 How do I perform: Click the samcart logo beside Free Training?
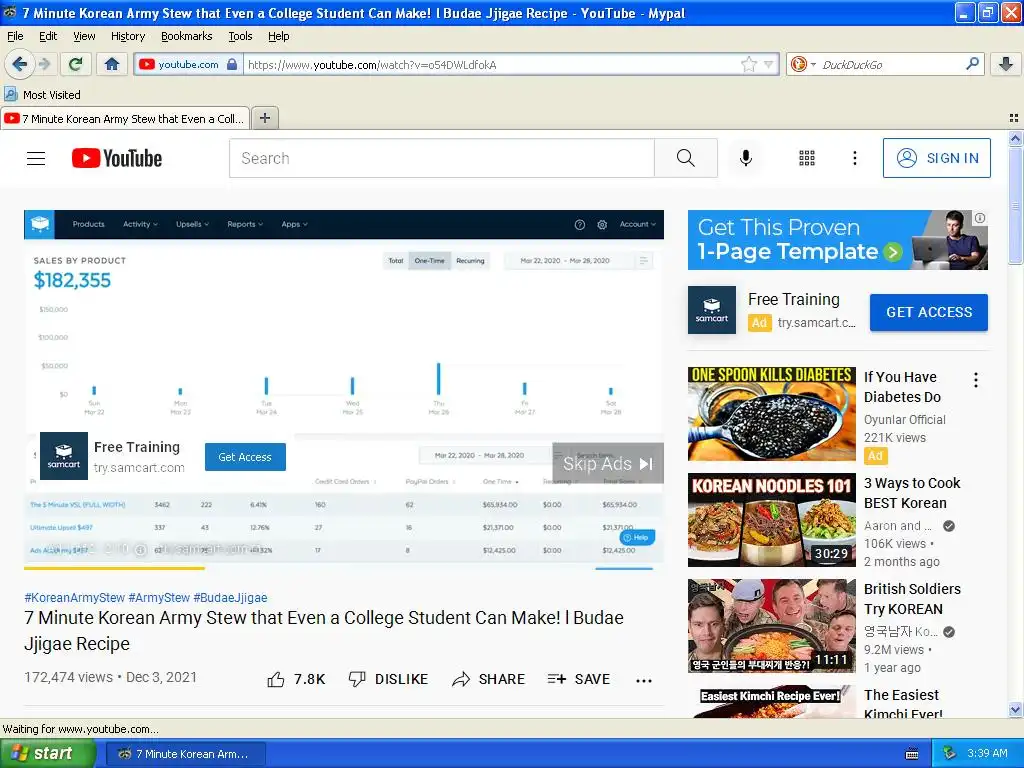coord(712,310)
